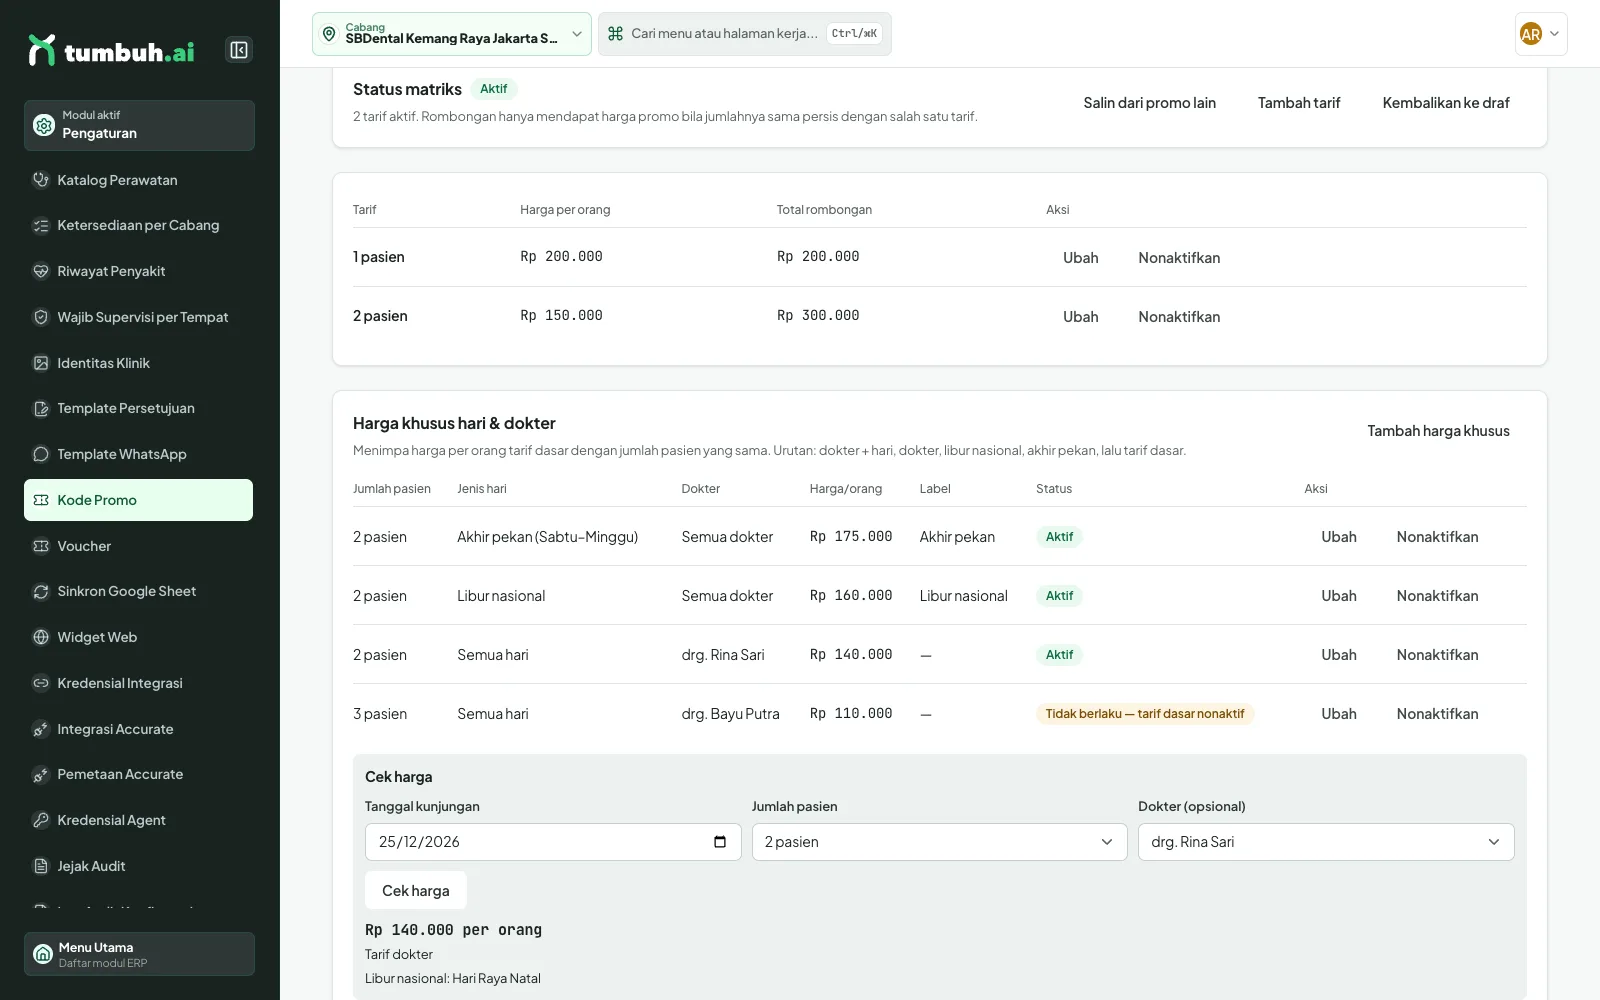Click the Kode Promo ticket icon
The image size is (1600, 1000).
[x=41, y=500]
